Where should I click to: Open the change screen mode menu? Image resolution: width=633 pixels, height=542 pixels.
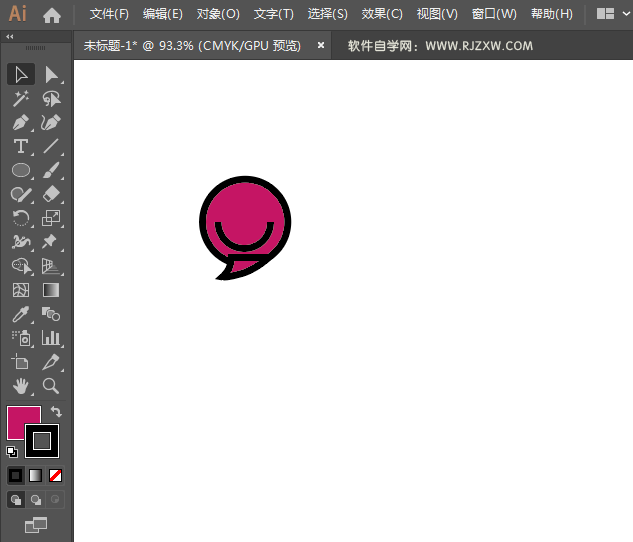(36, 524)
